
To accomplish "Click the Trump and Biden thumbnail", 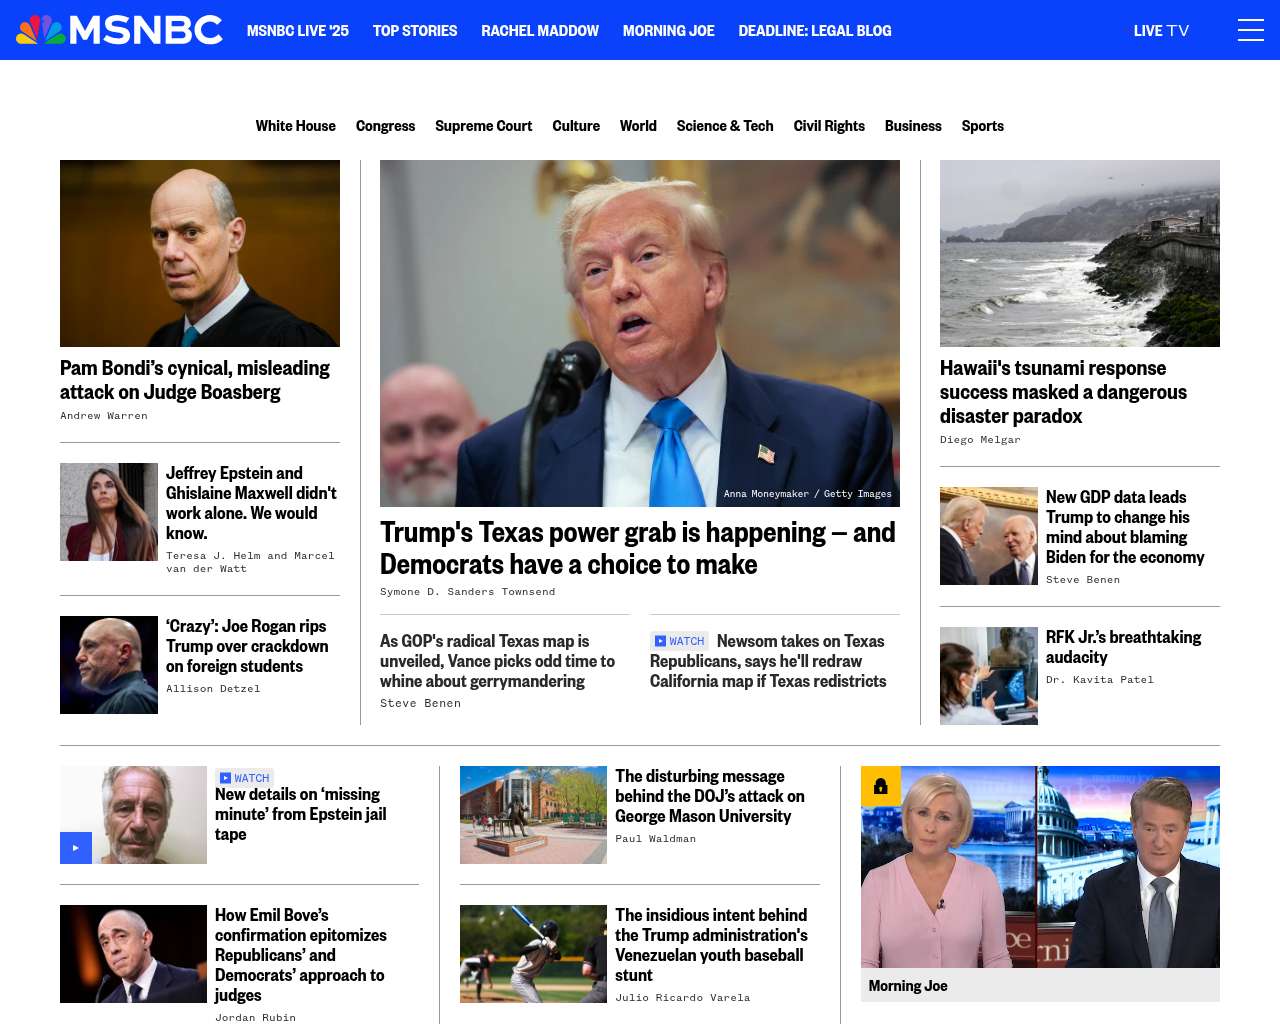I will coord(989,536).
